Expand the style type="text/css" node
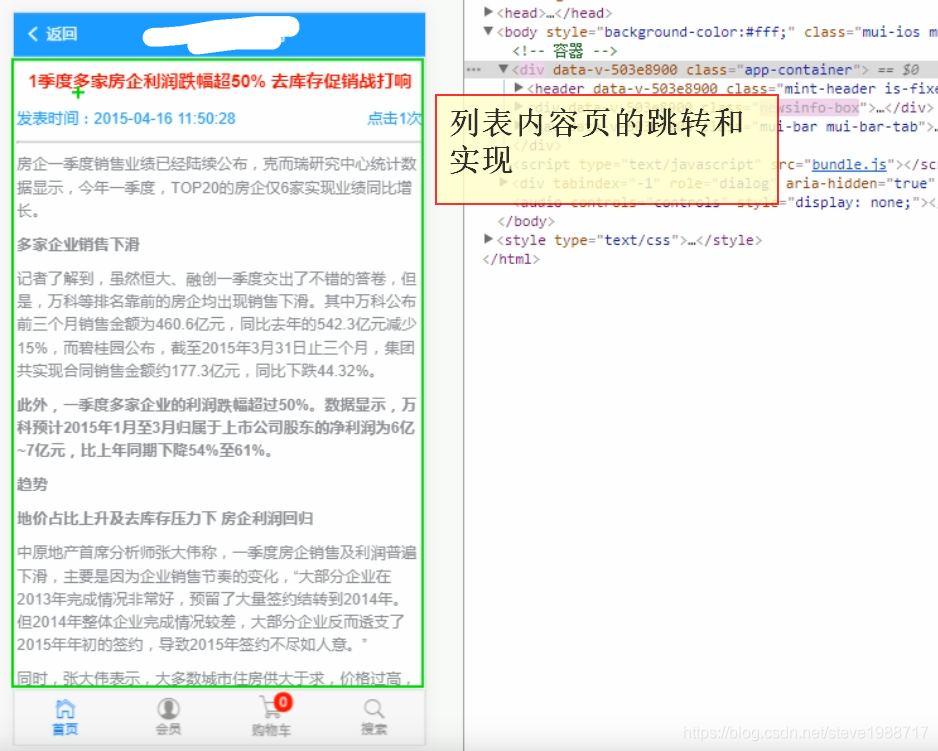 (488, 239)
